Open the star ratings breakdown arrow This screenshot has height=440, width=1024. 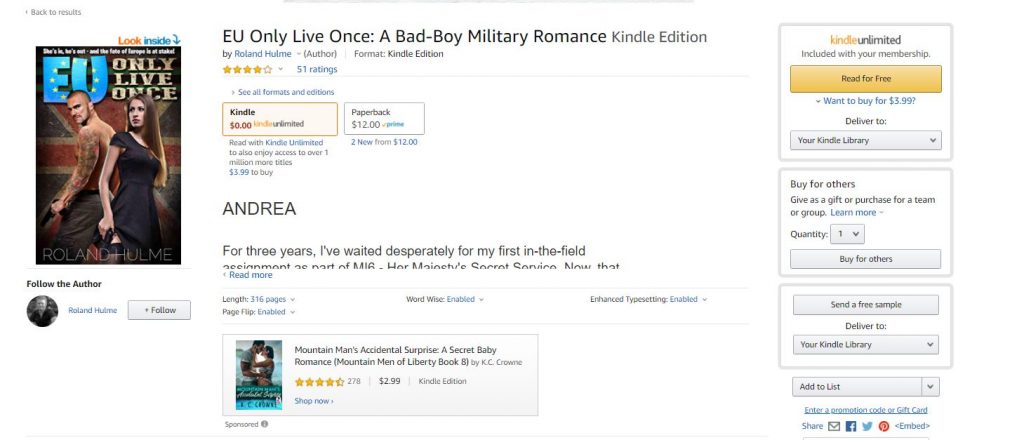281,69
